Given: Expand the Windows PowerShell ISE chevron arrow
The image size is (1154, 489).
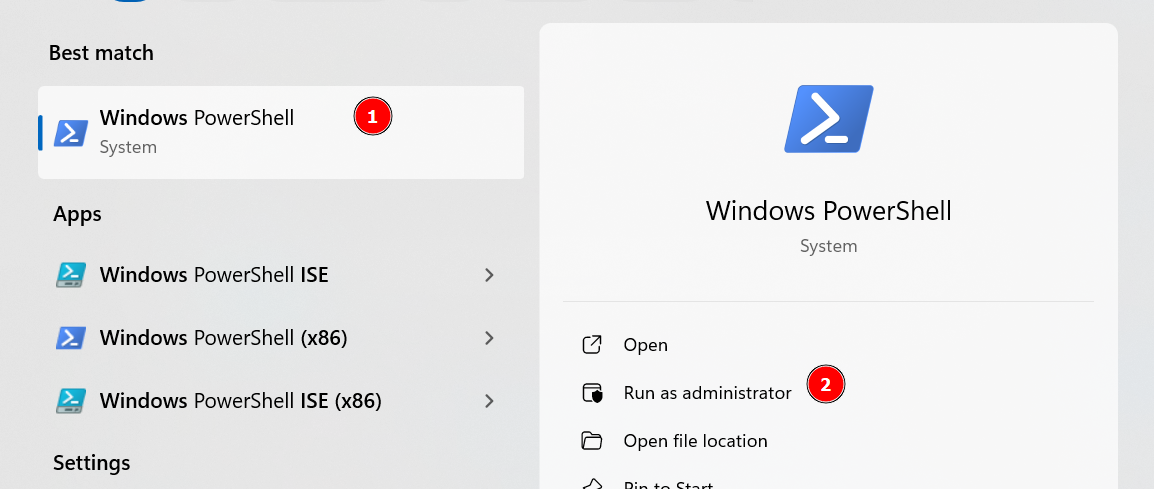Looking at the screenshot, I should click(x=489, y=275).
